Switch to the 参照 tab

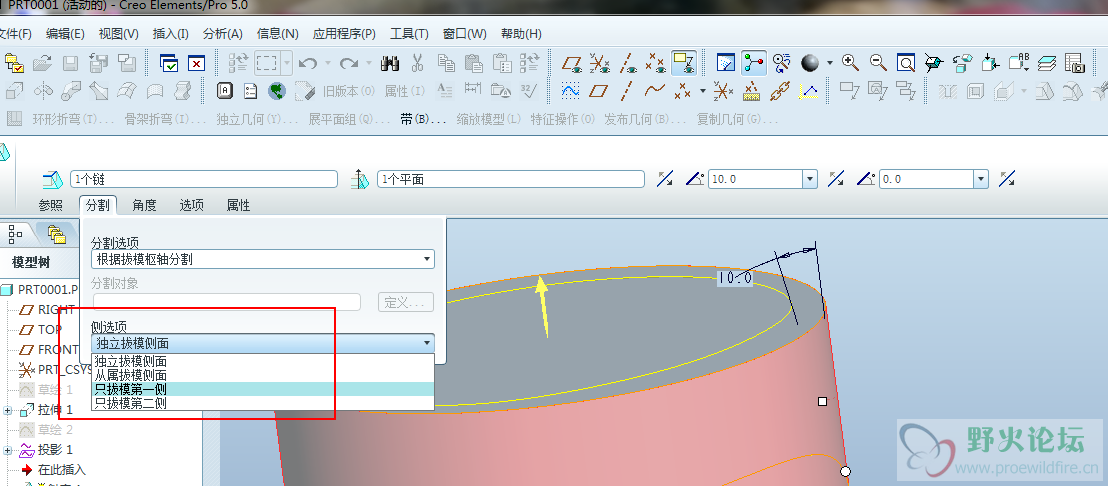pos(50,206)
